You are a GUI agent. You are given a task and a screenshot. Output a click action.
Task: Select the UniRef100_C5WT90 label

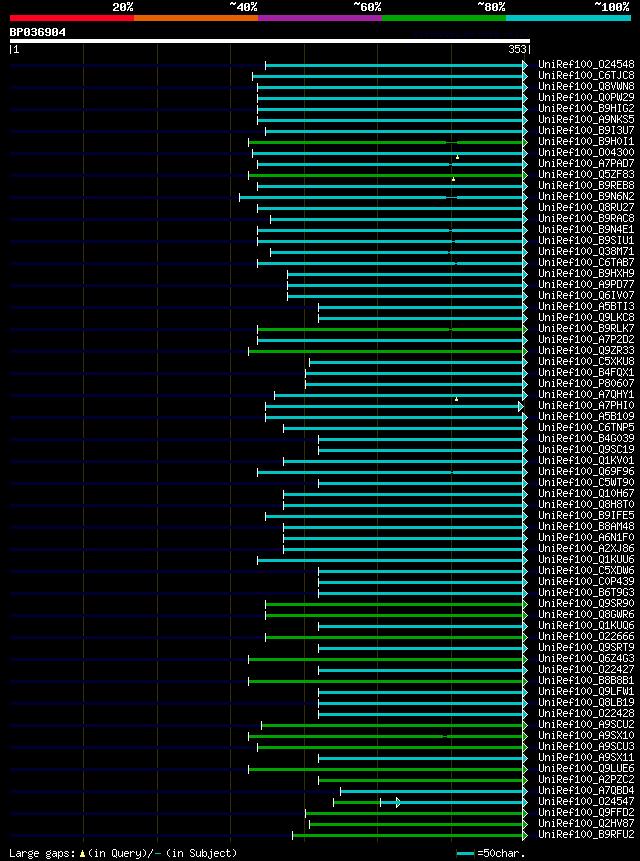click(x=586, y=483)
